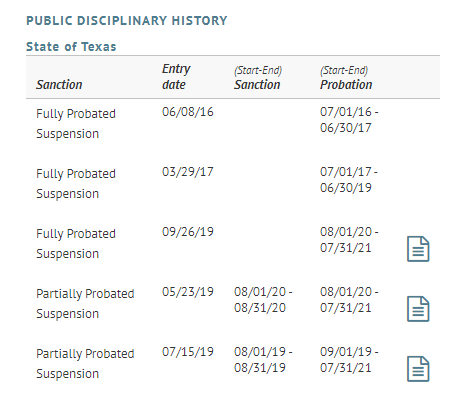This screenshot has width=457, height=417.
Task: Click the 07/15/19 entry date cell
Action: (x=188, y=352)
